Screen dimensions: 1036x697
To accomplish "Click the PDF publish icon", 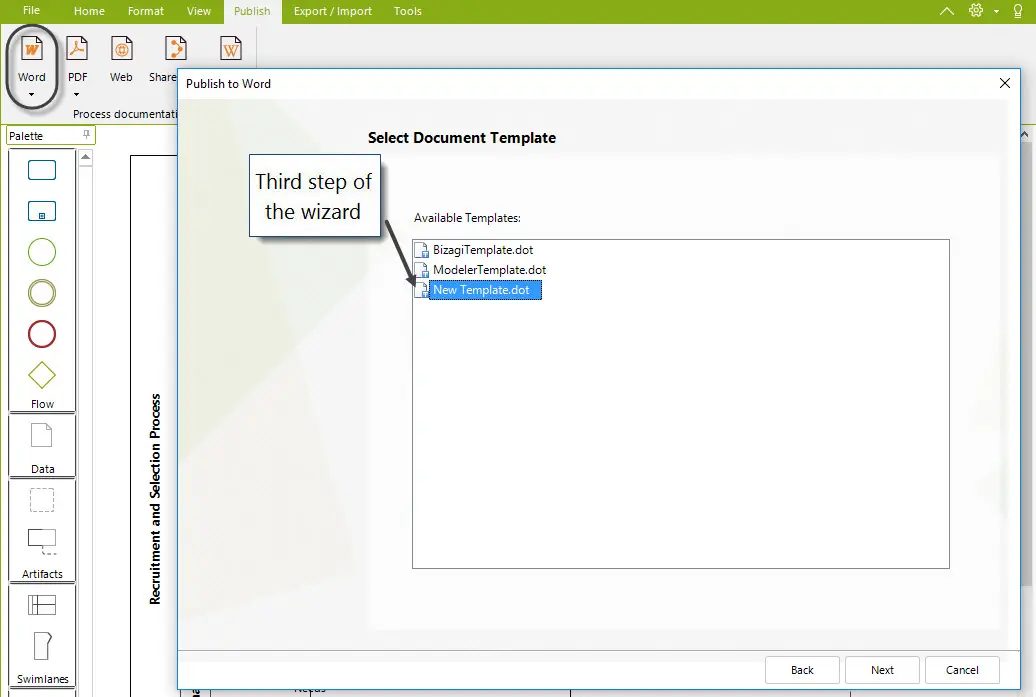I will point(77,50).
